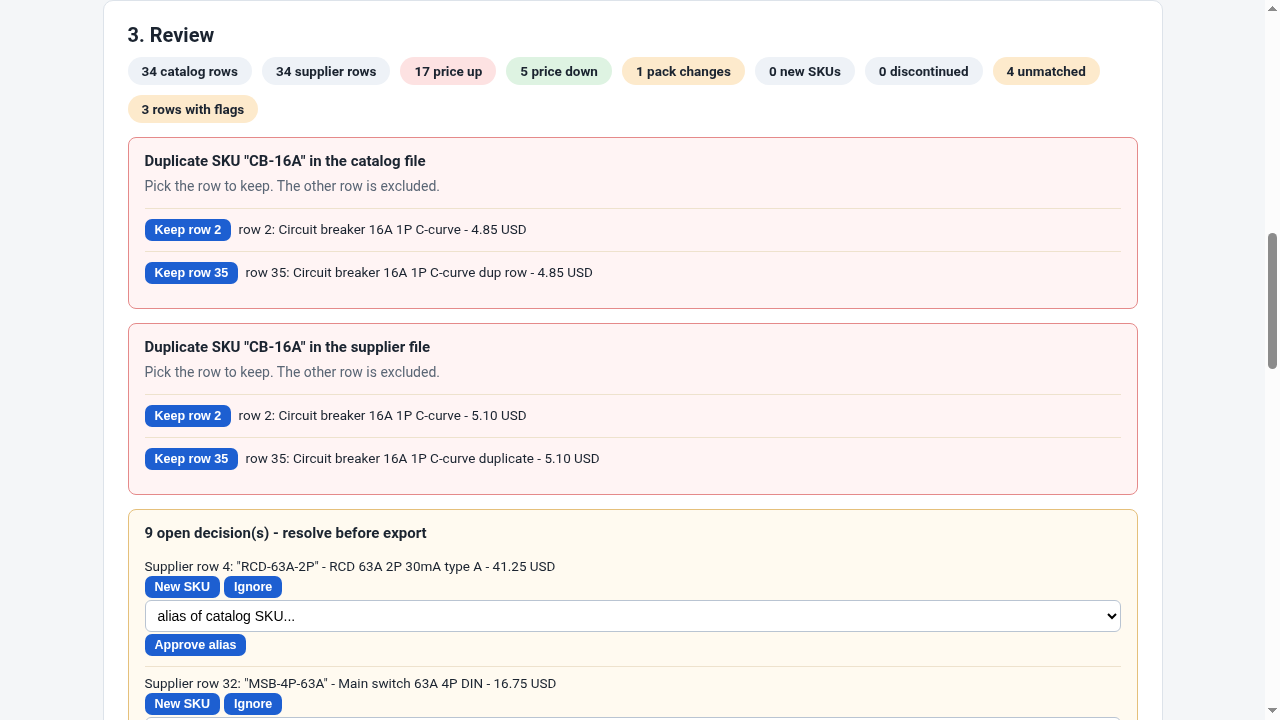Approve alias for RCD-63A-2P

(x=195, y=645)
